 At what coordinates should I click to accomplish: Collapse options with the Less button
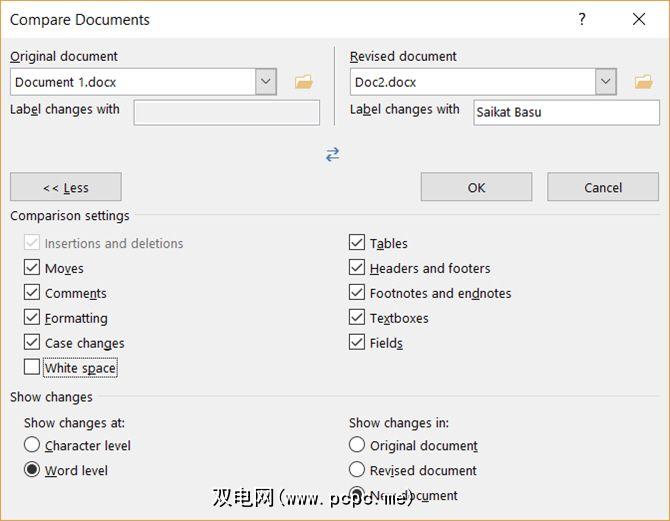[x=65, y=187]
